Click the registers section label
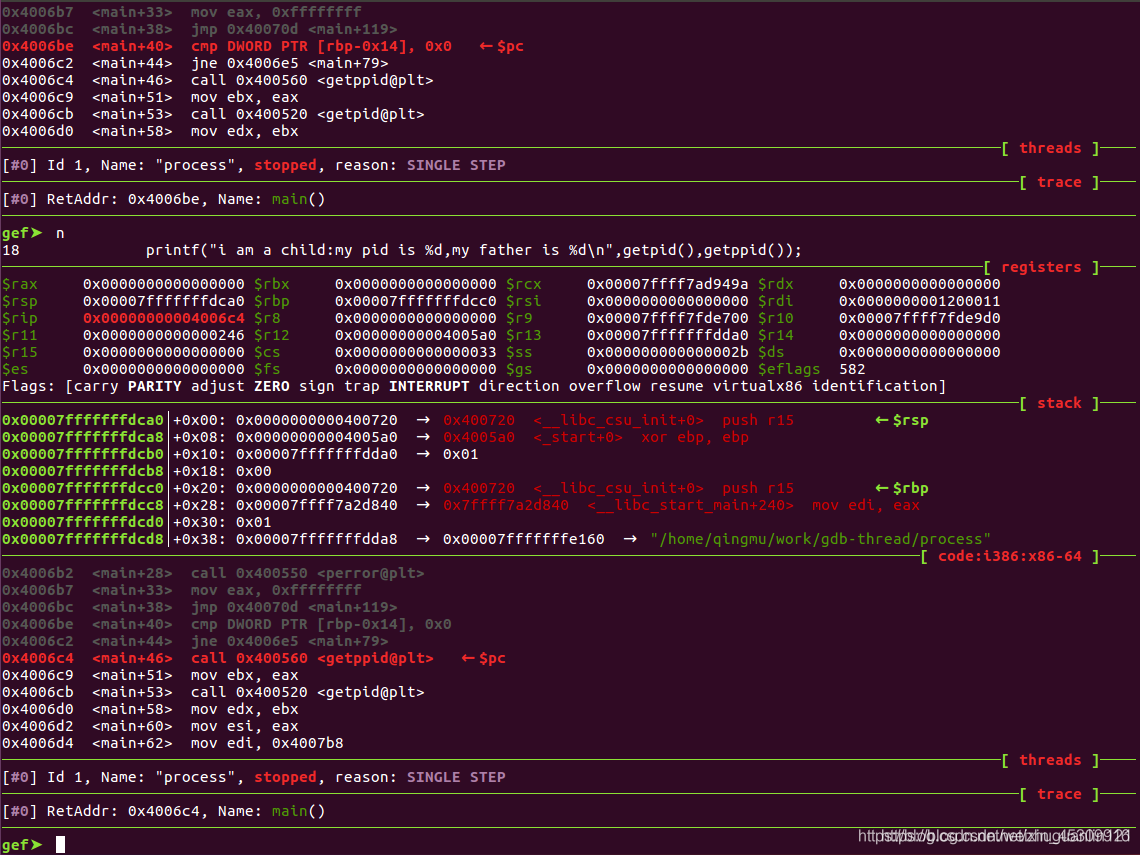The width and height of the screenshot is (1140, 855). click(x=1041, y=268)
